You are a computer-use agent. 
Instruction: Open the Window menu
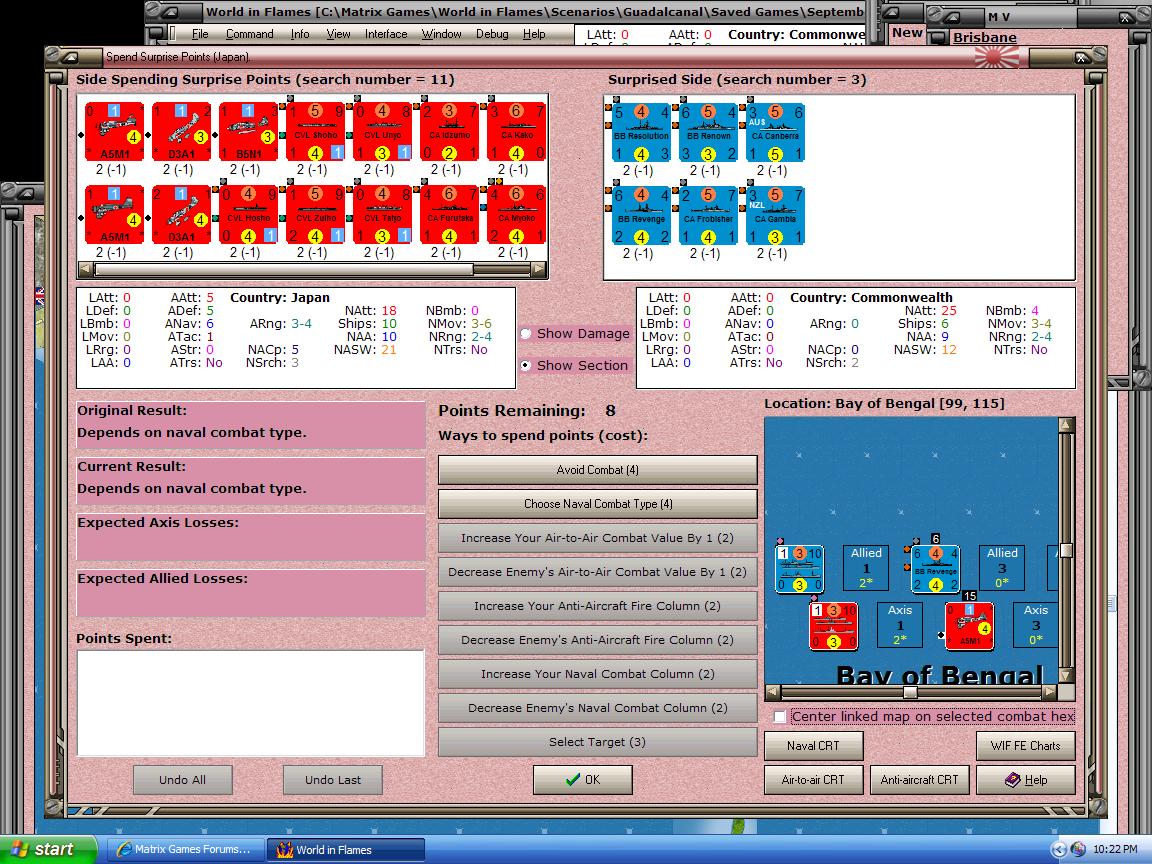point(441,34)
